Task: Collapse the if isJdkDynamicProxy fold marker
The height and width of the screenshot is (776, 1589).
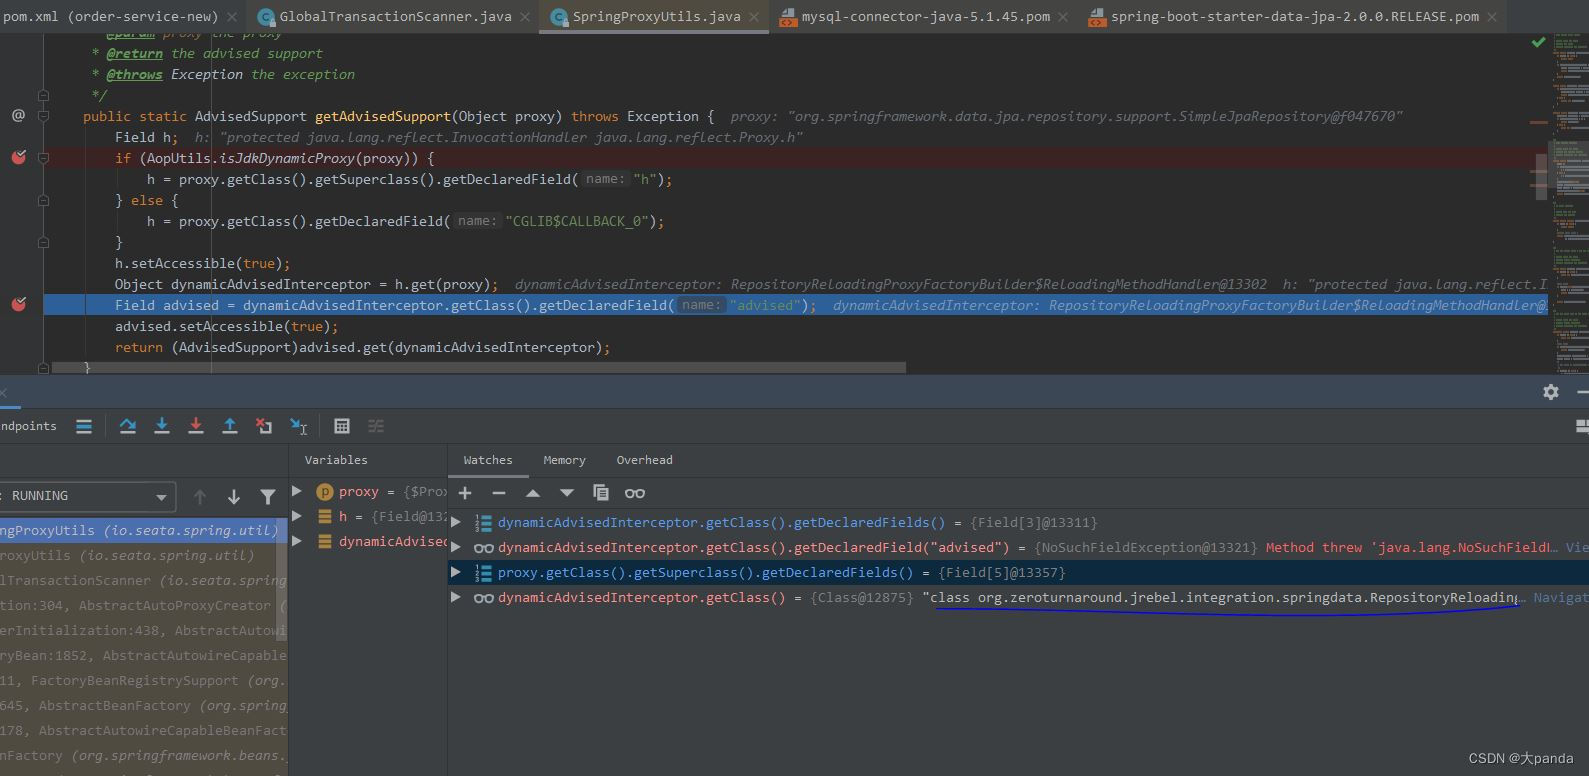Action: click(43, 158)
